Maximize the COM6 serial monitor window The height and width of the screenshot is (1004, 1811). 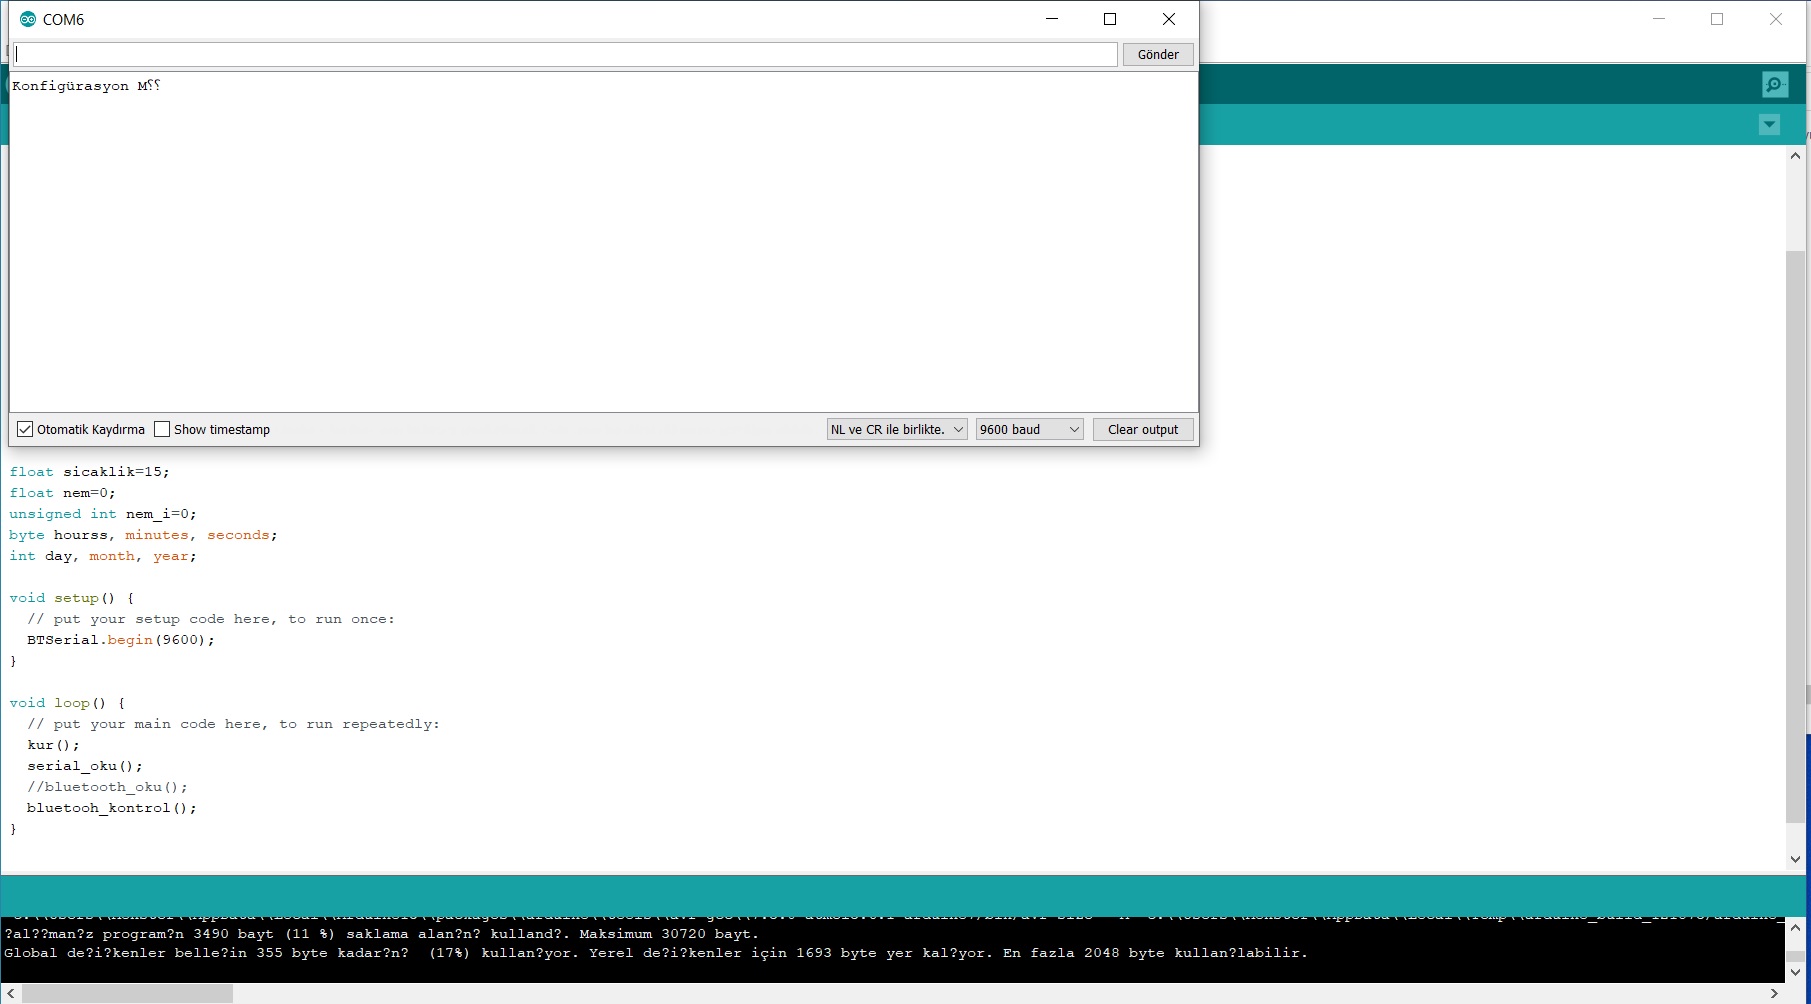coord(1110,19)
